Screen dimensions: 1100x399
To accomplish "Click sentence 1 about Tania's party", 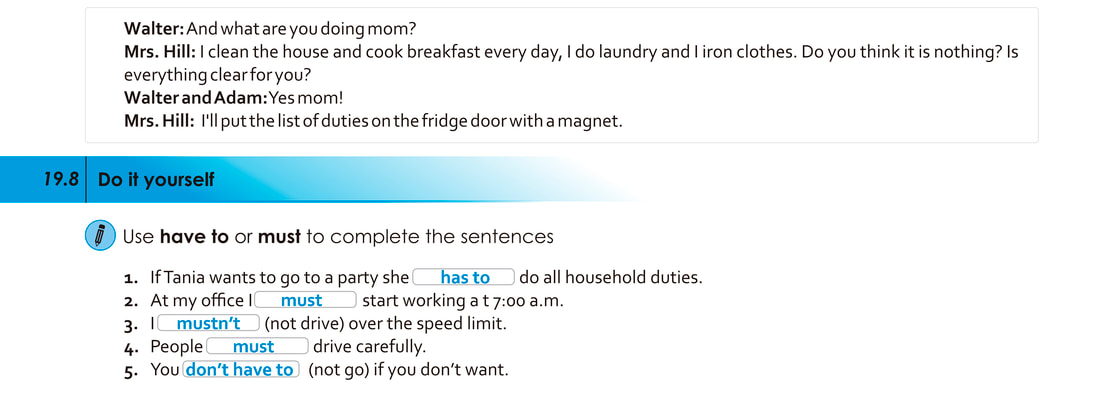I will 414,278.
